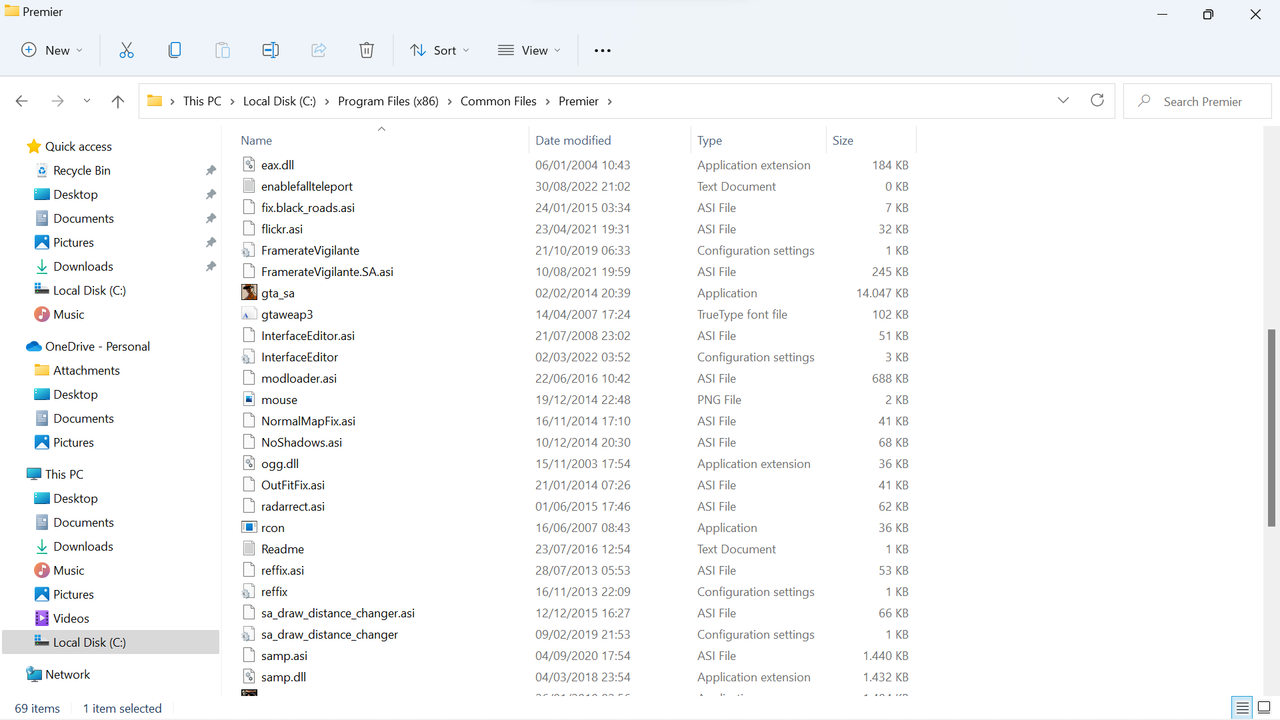Screen dimensions: 1280x720
Task: Expand chevron after Common Files in path
Action: 548,101
